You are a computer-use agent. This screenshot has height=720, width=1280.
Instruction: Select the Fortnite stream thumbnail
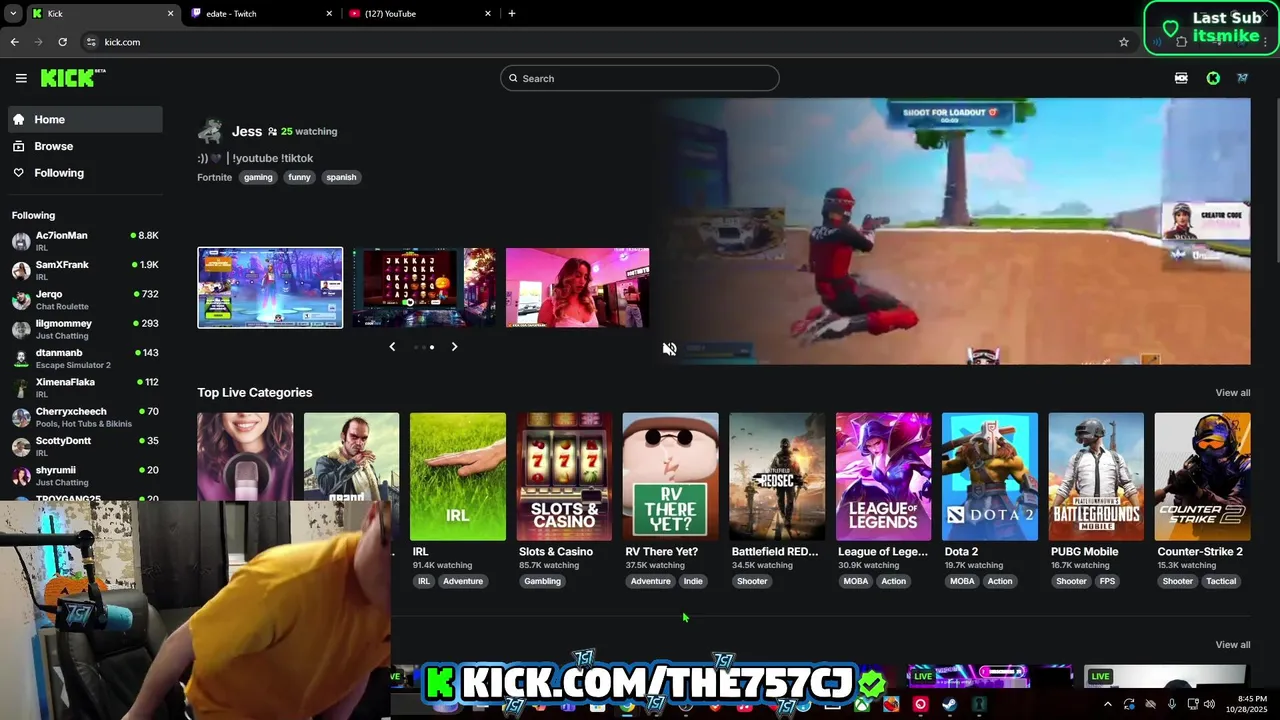270,288
